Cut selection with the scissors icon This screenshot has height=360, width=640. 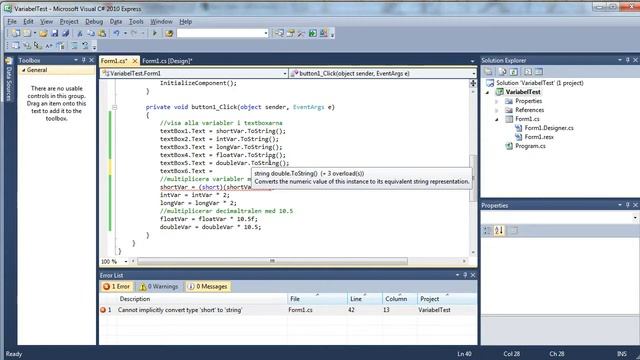pos(80,33)
